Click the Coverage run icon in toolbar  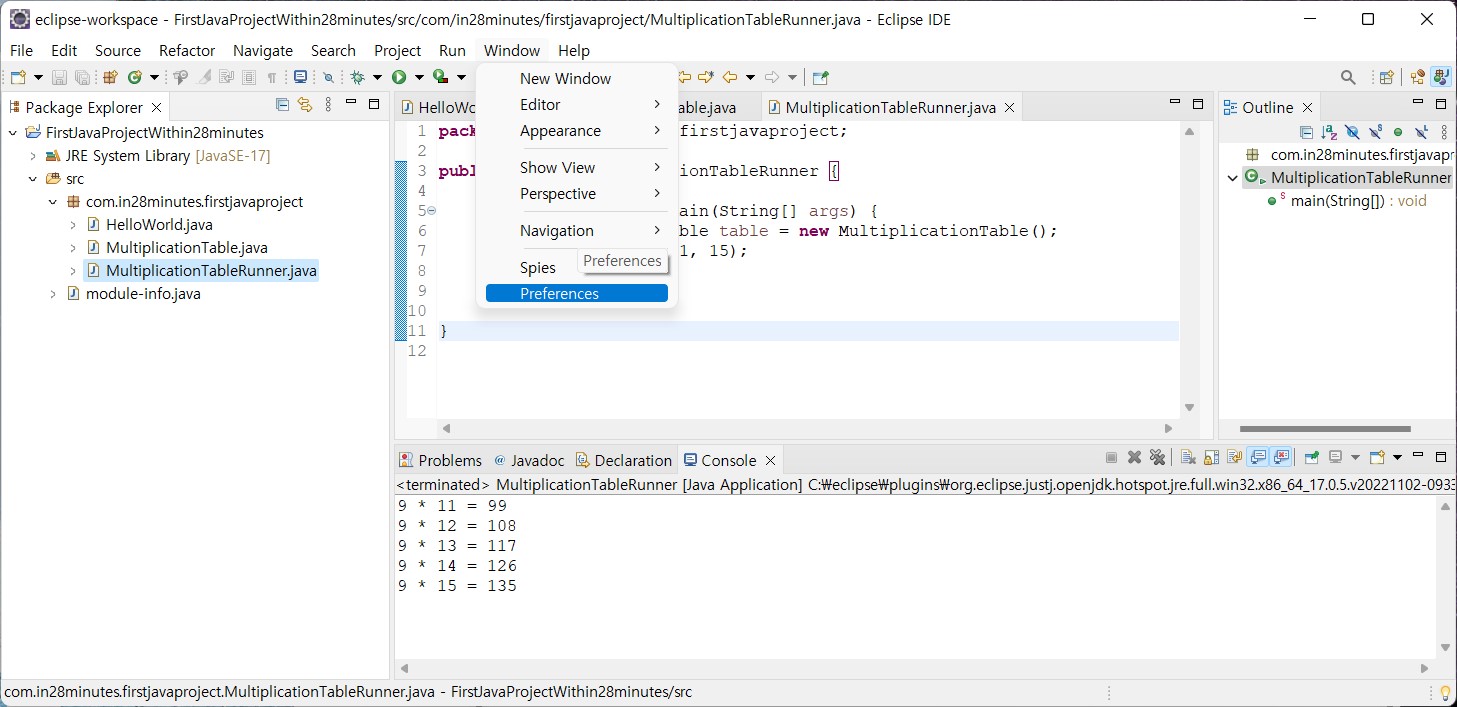439,77
